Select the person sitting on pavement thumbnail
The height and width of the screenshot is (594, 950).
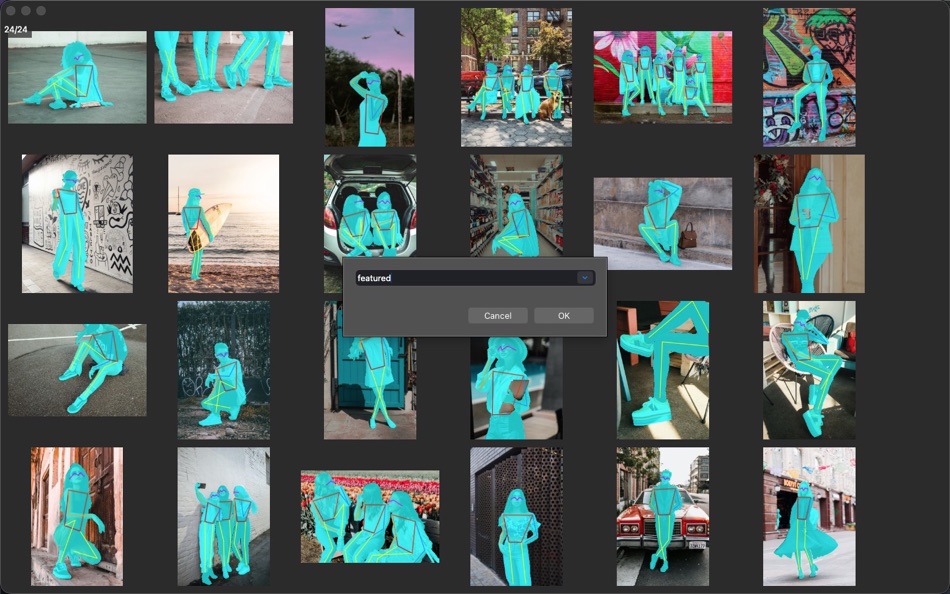coord(77,78)
